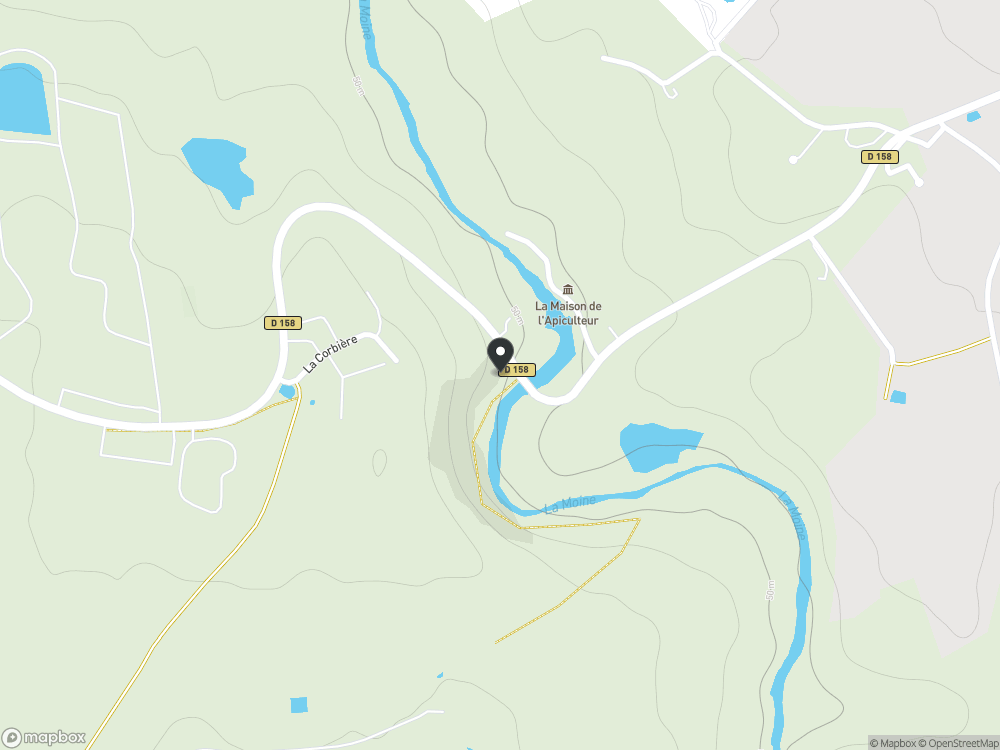Click the 50 m contour label near the top
Image resolution: width=1000 pixels, height=750 pixels.
358,85
